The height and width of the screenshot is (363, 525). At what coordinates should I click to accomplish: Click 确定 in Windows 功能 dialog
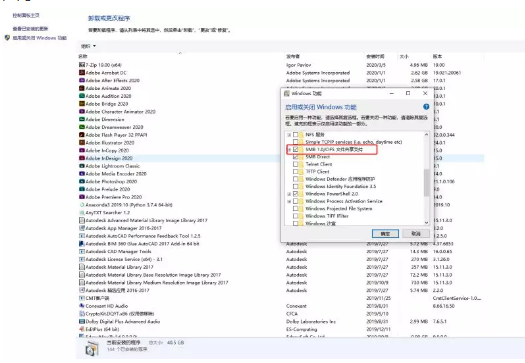(x=385, y=233)
